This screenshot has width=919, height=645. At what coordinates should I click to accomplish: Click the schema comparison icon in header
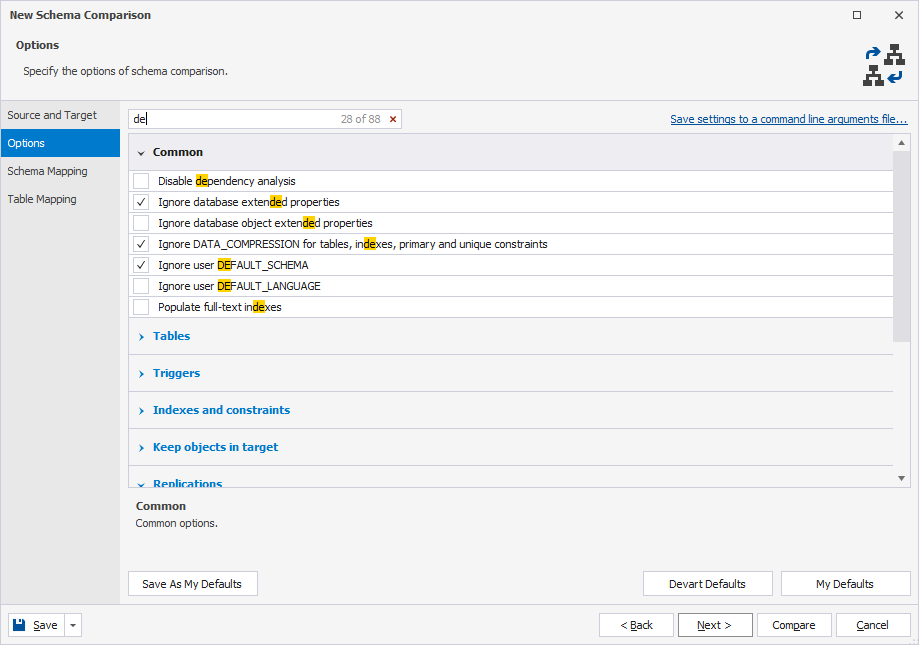tap(883, 65)
